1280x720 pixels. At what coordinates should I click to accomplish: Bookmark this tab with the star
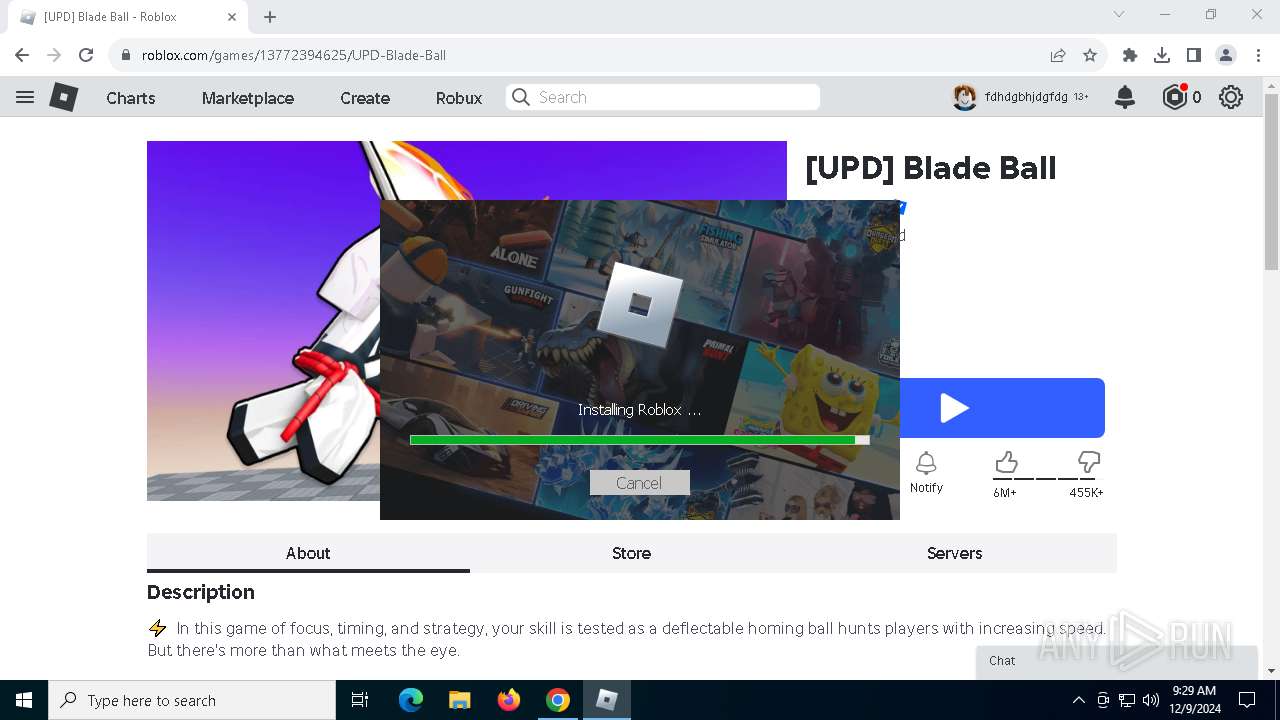(1090, 55)
